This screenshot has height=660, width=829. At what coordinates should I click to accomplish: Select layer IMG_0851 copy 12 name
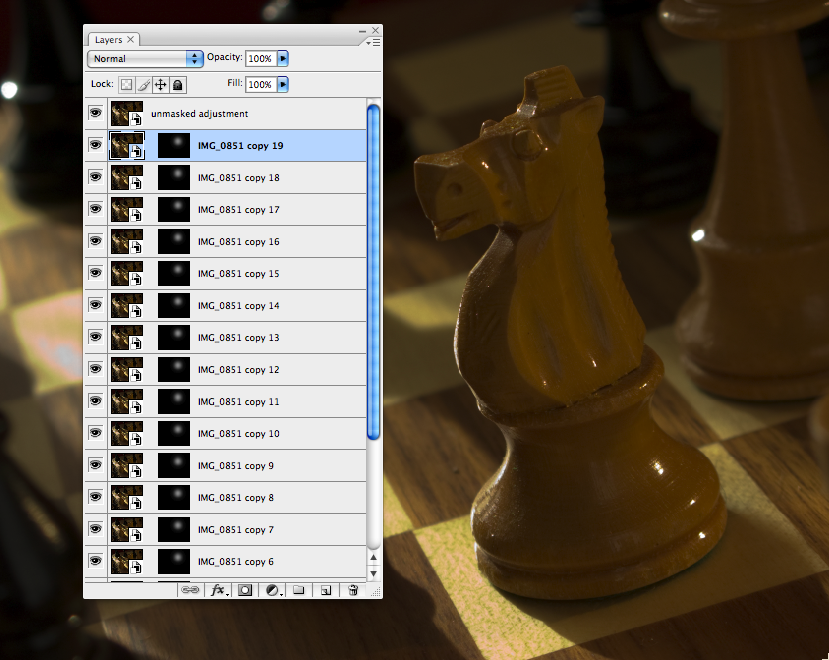(238, 370)
